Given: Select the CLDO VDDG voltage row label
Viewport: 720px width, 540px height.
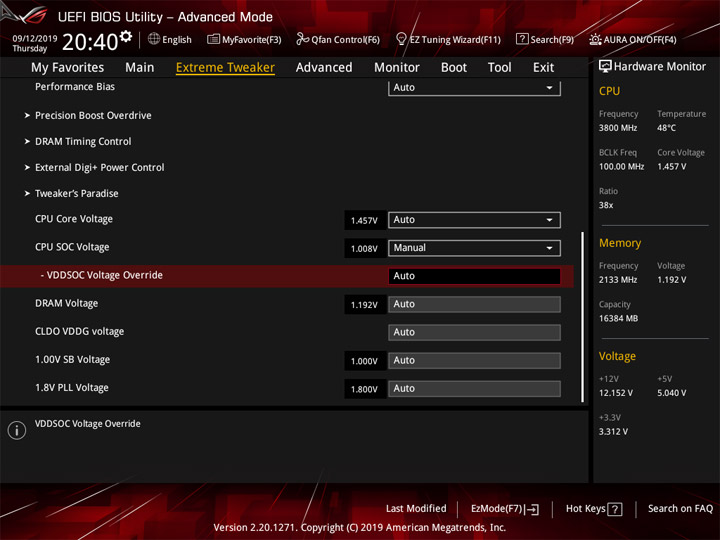Looking at the screenshot, I should coord(79,332).
